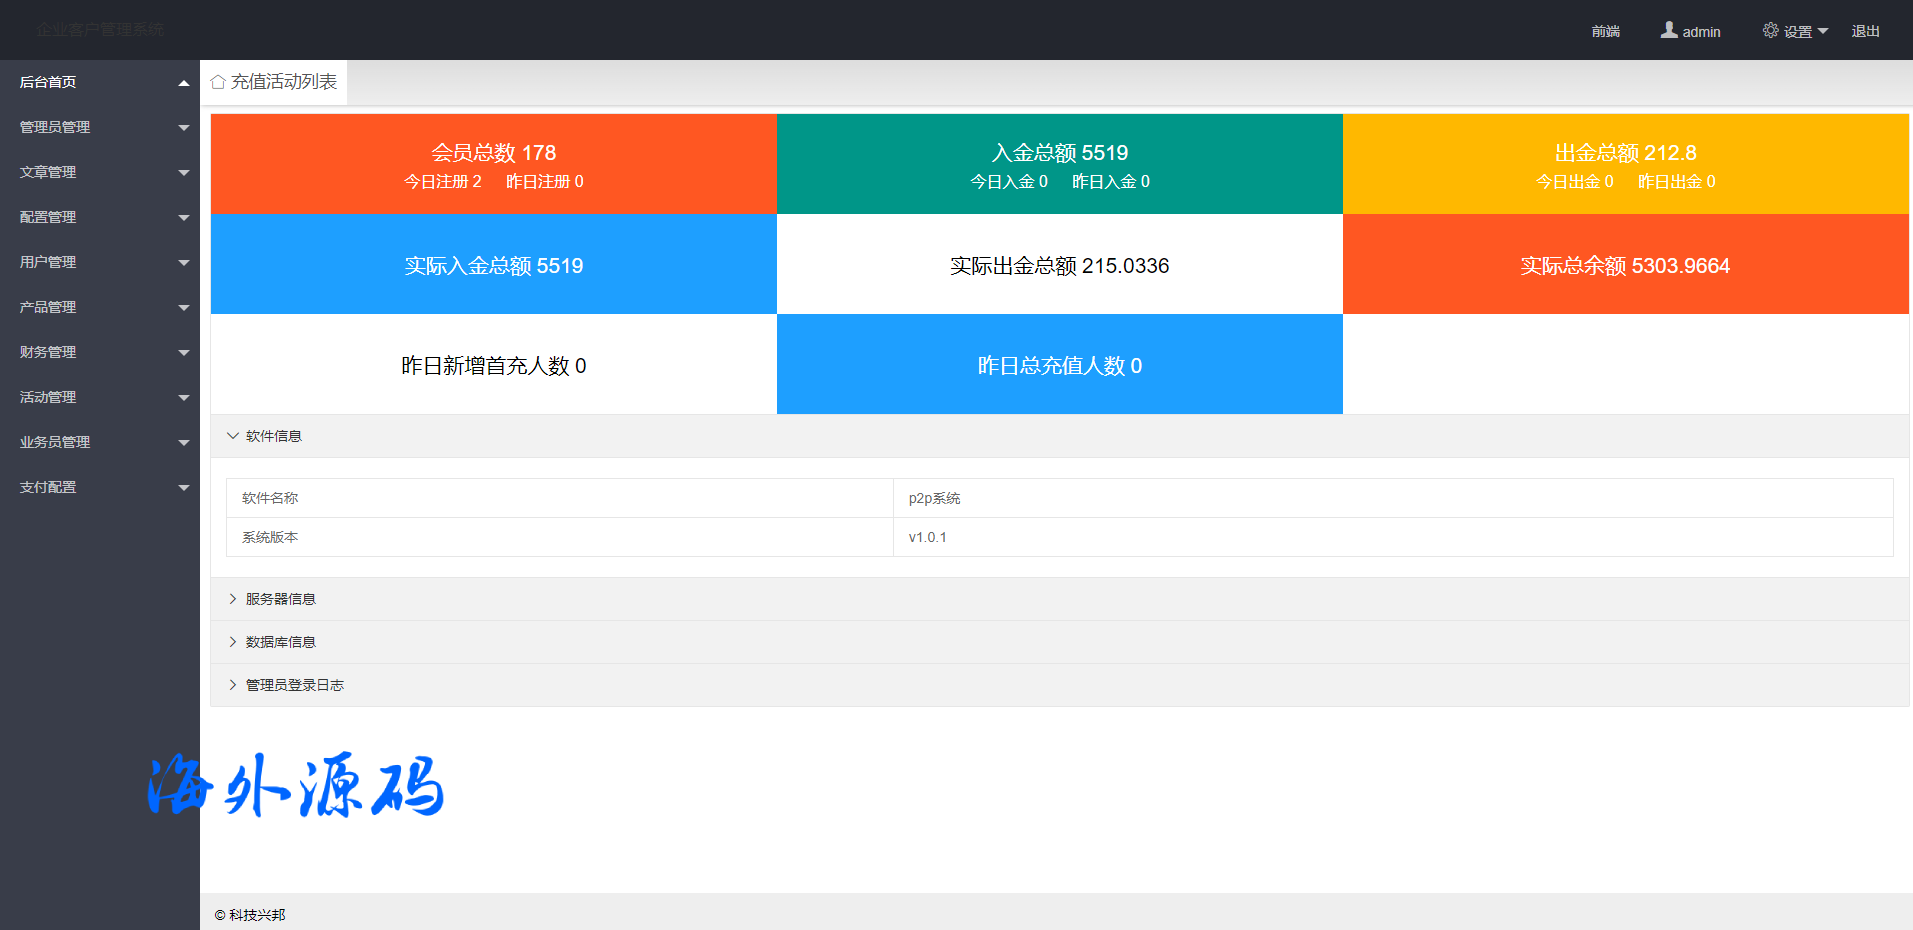
Task: Click the settings gear icon
Action: 1770,31
